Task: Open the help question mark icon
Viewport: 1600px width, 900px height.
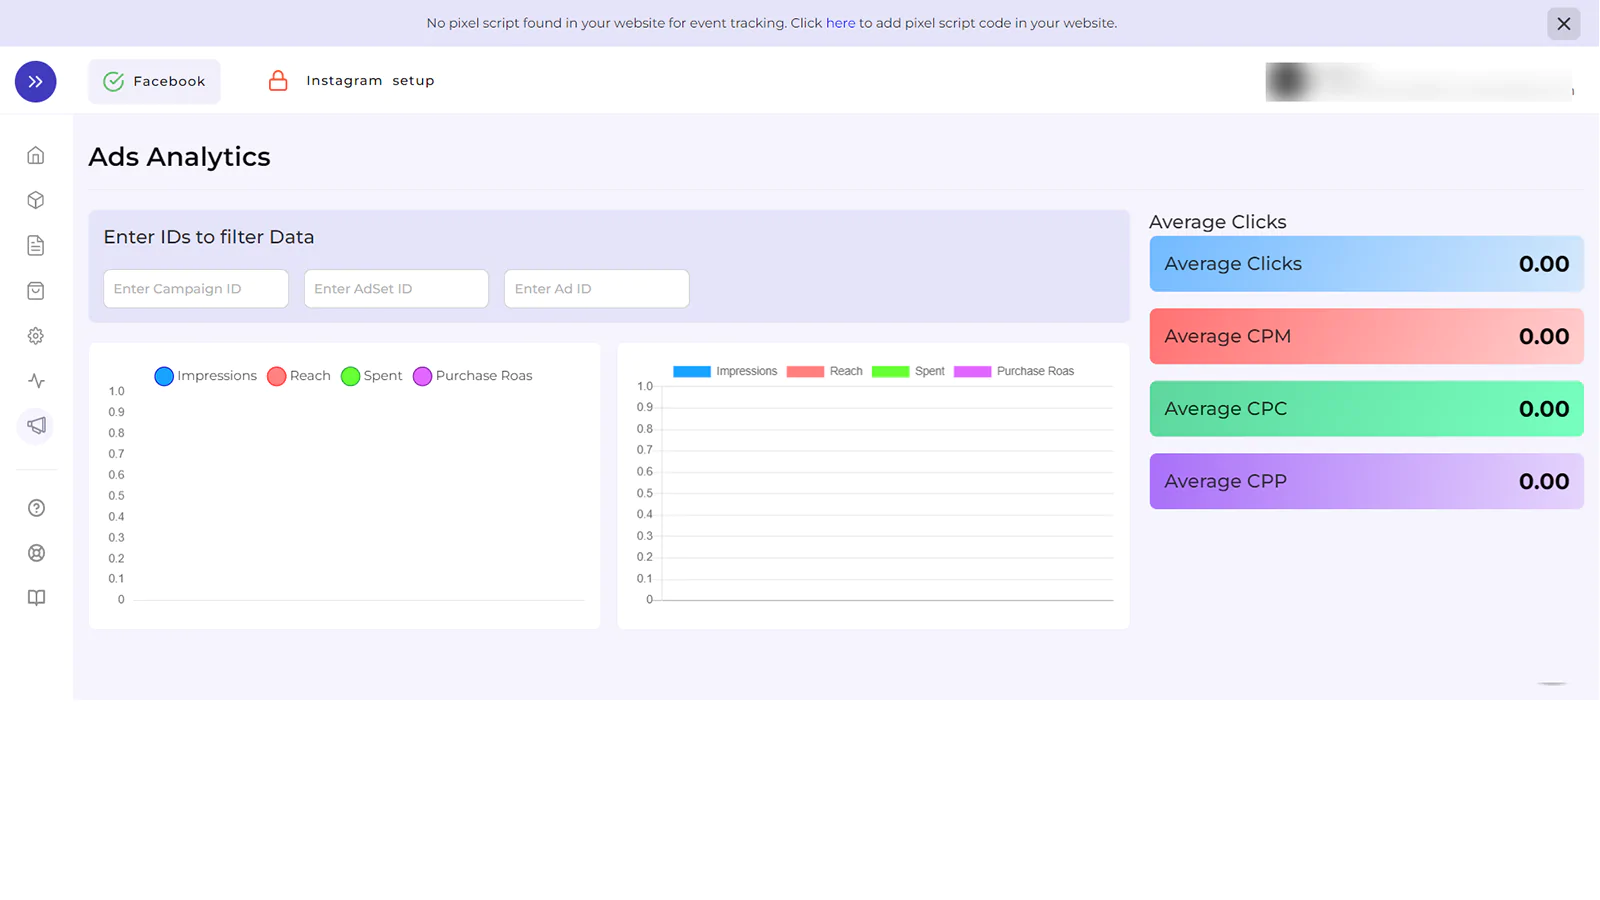Action: (x=36, y=508)
